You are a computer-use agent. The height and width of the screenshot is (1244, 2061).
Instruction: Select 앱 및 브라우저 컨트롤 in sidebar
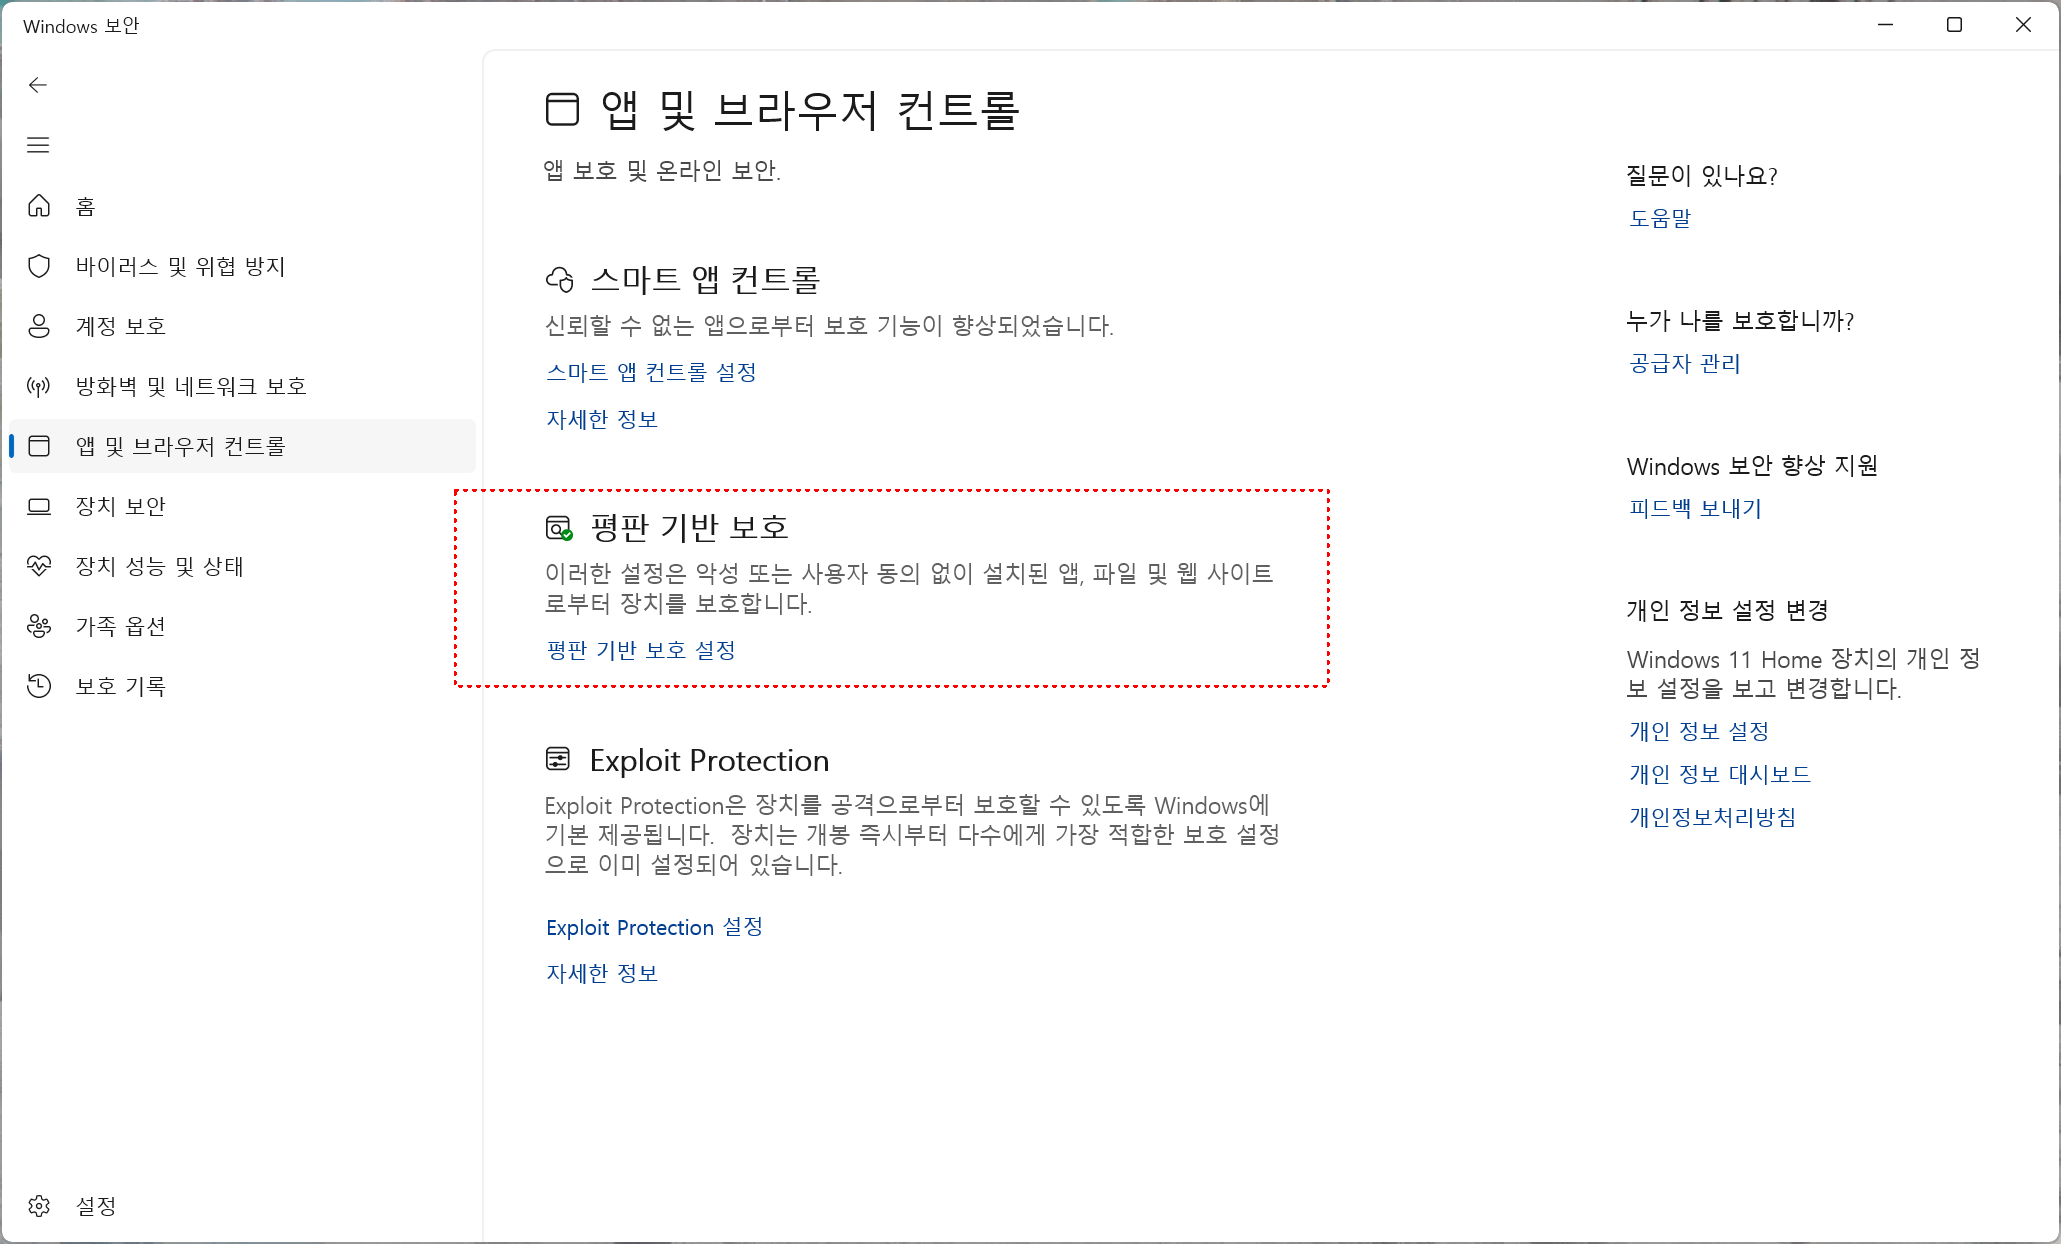(x=40, y=446)
